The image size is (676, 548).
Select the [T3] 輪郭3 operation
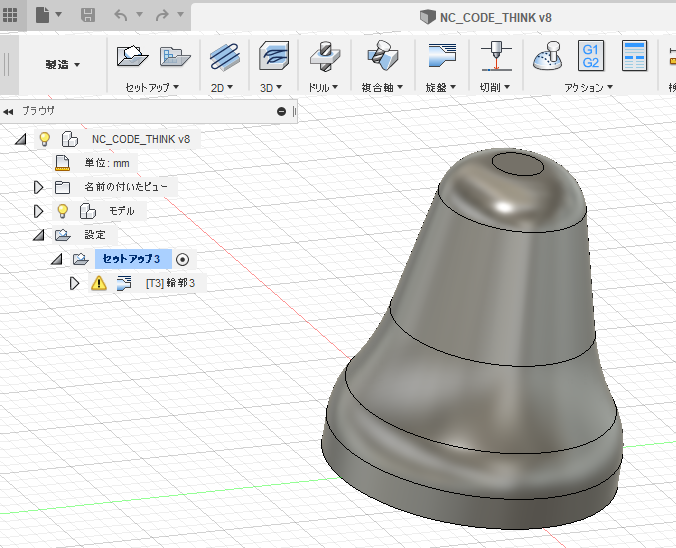[x=170, y=283]
